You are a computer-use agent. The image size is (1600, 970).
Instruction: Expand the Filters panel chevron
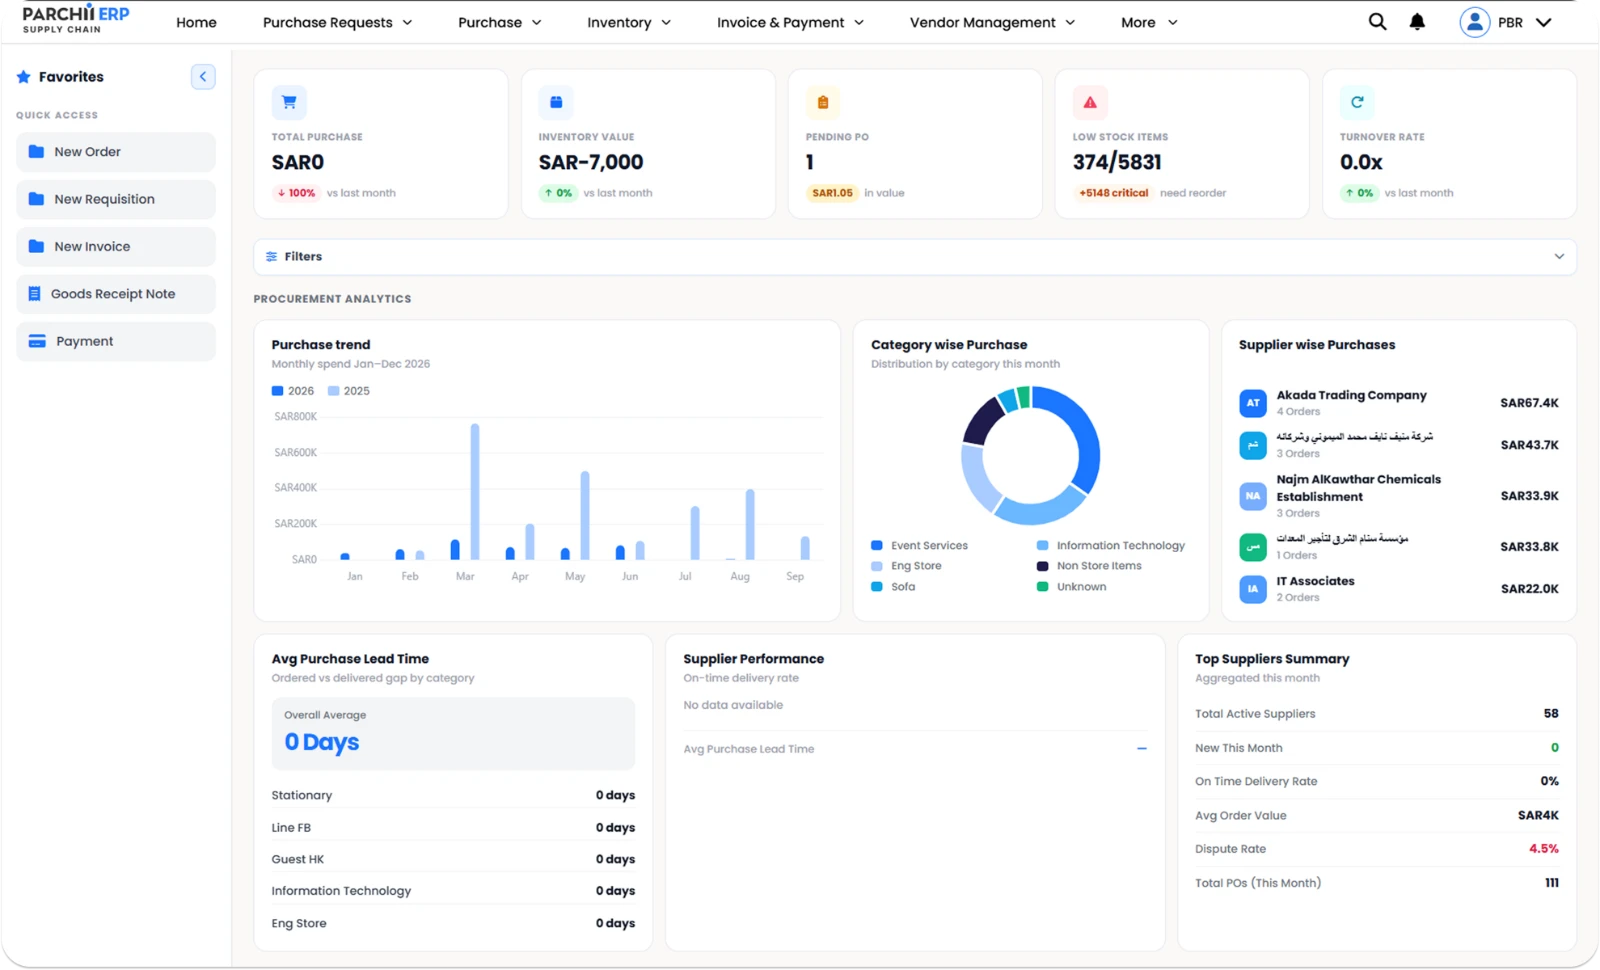coord(1559,257)
